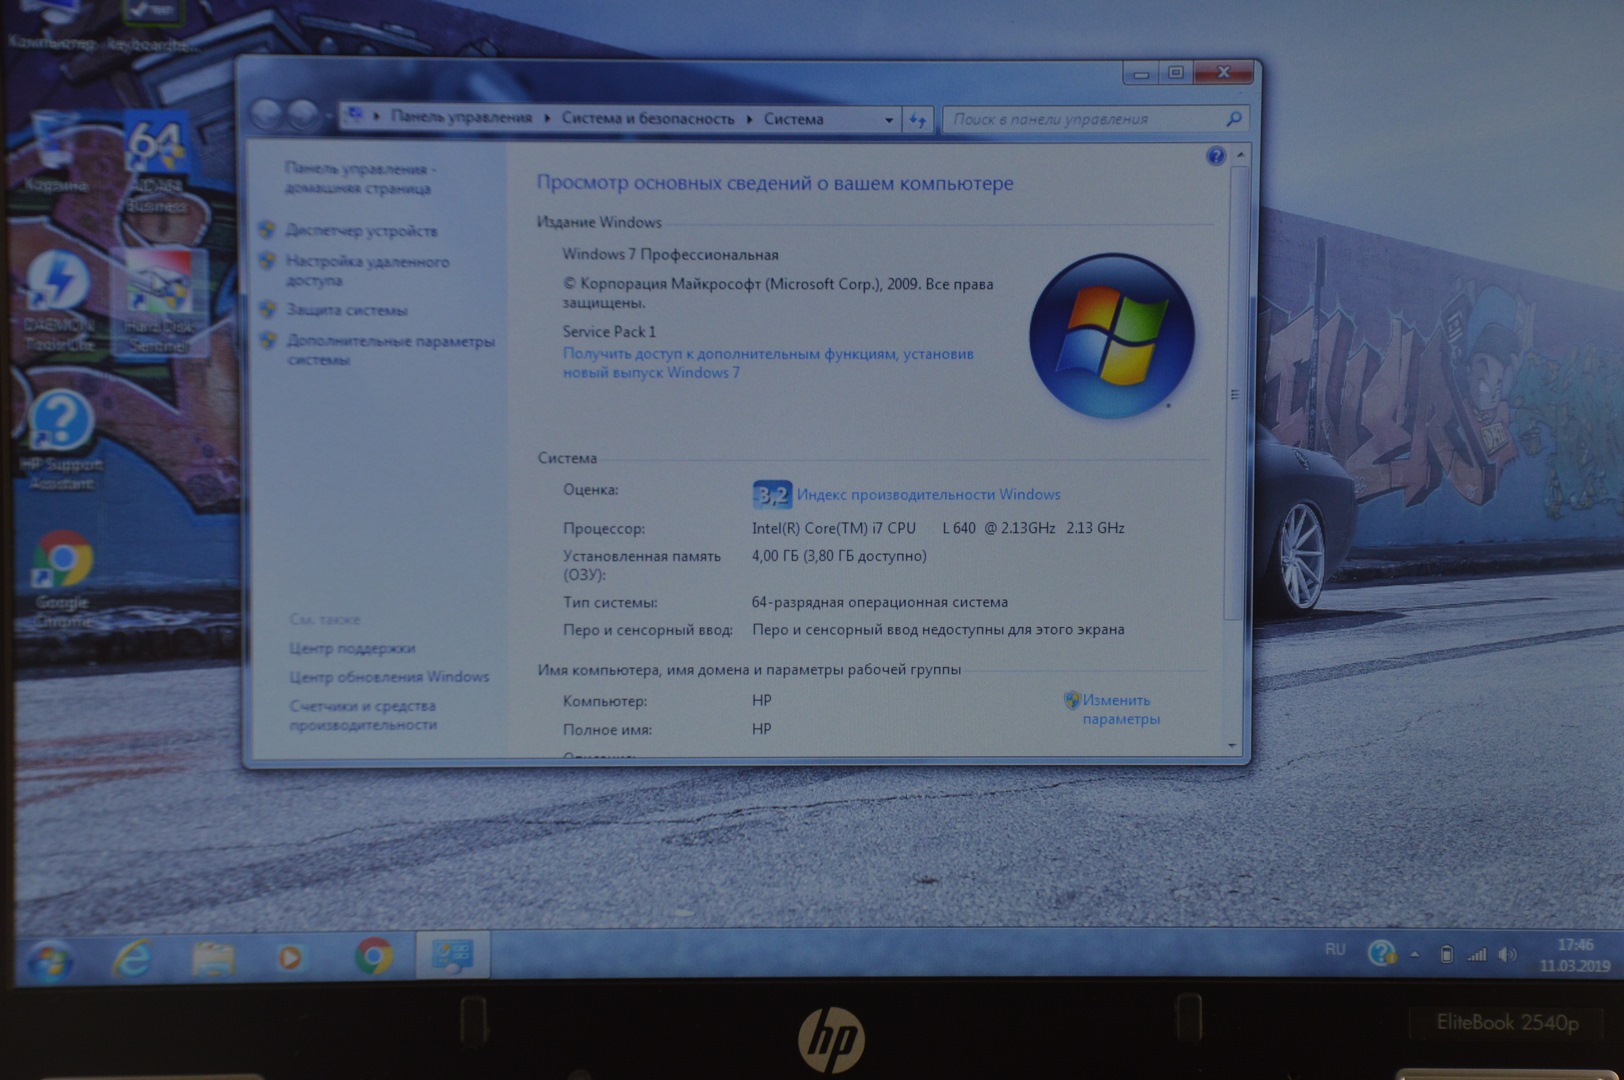Go forward with the navigation forward arrow
Image resolution: width=1624 pixels, height=1080 pixels.
click(x=303, y=116)
